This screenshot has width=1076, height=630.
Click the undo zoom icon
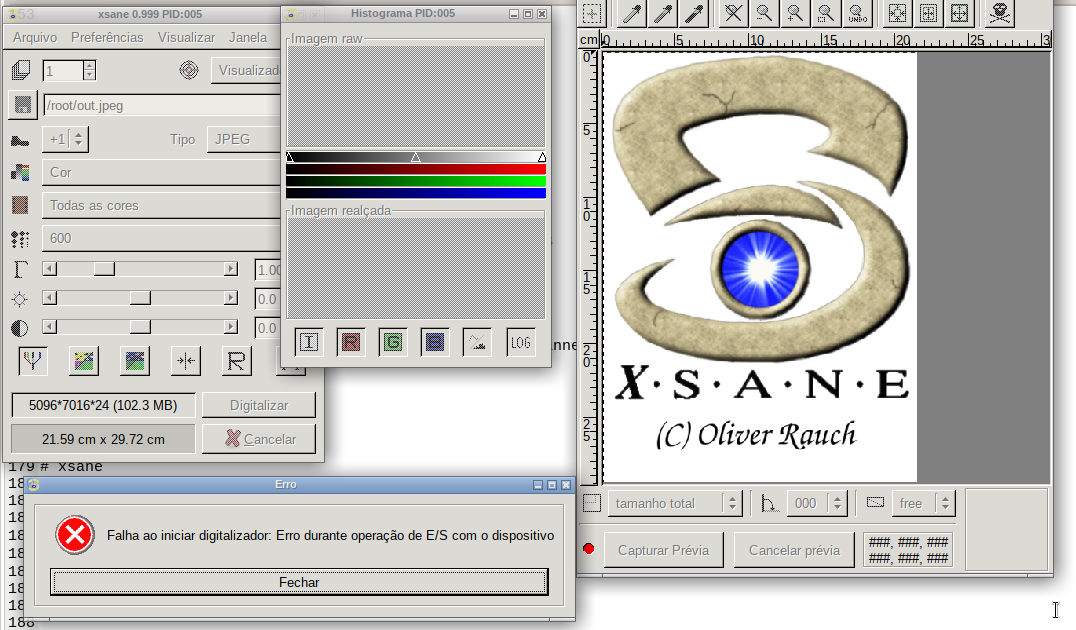point(857,13)
